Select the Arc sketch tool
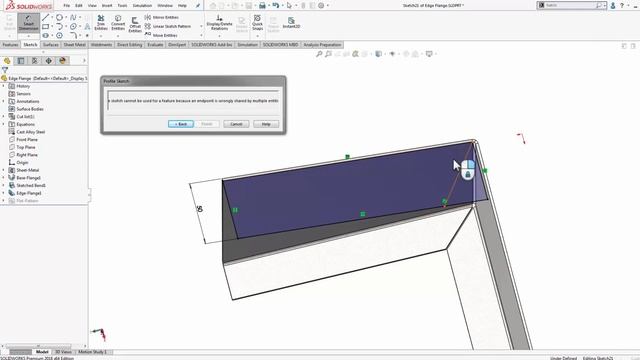 point(60,27)
